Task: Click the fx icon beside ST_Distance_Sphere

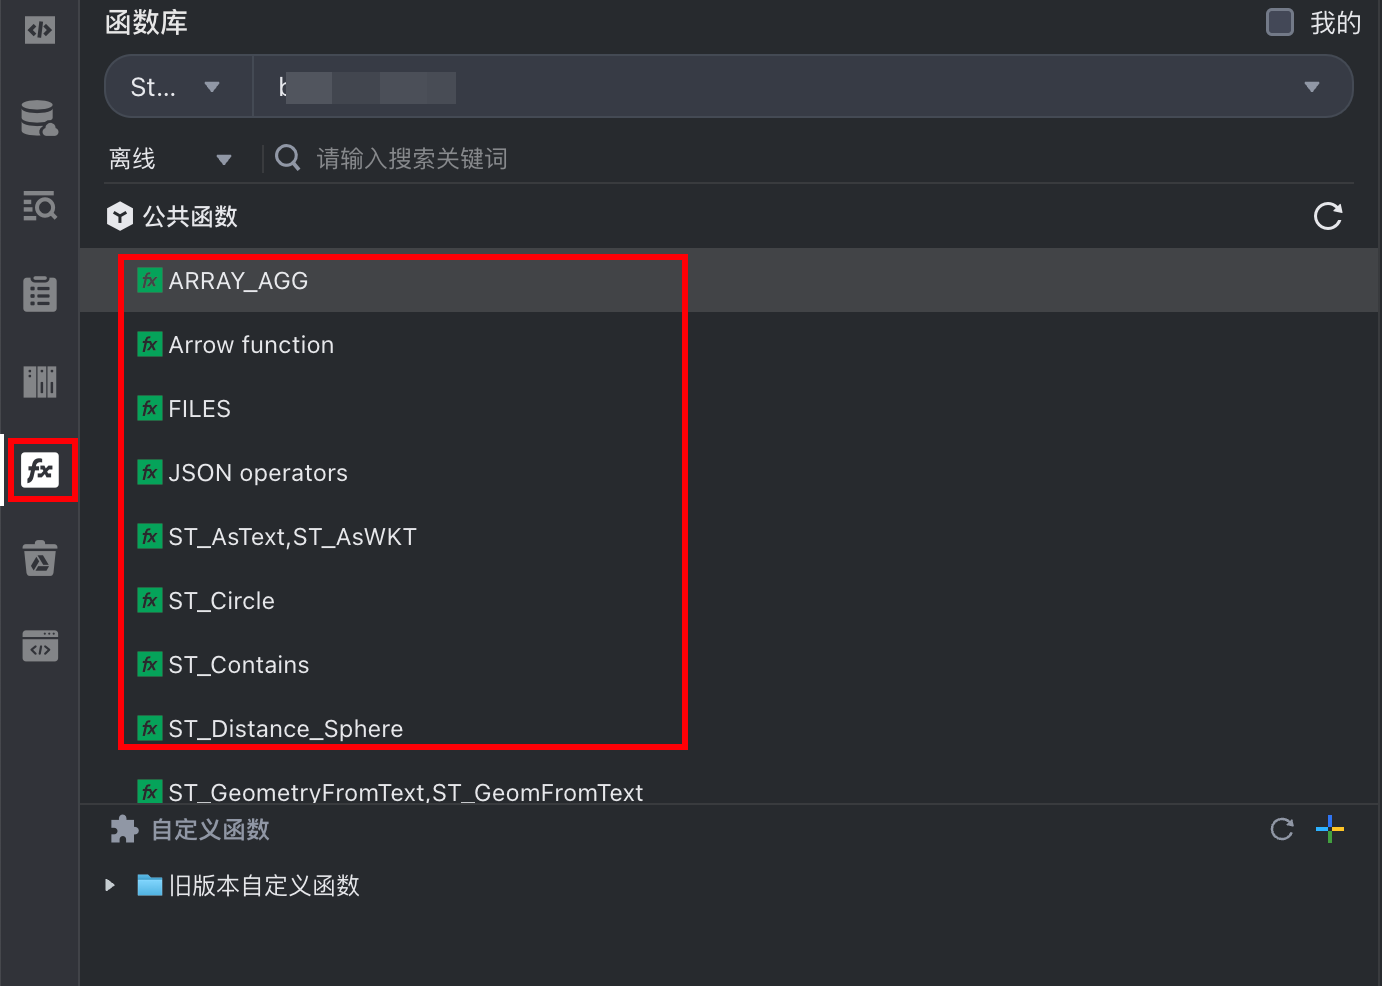Action: click(150, 729)
